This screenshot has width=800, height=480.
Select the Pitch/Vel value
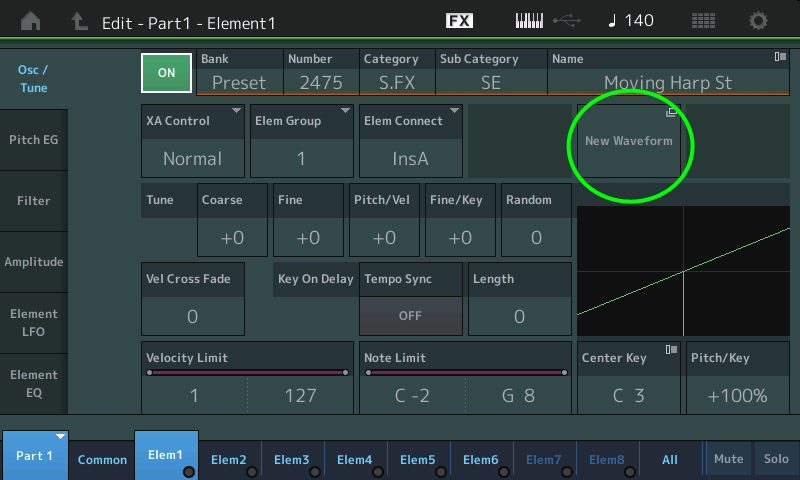point(384,237)
